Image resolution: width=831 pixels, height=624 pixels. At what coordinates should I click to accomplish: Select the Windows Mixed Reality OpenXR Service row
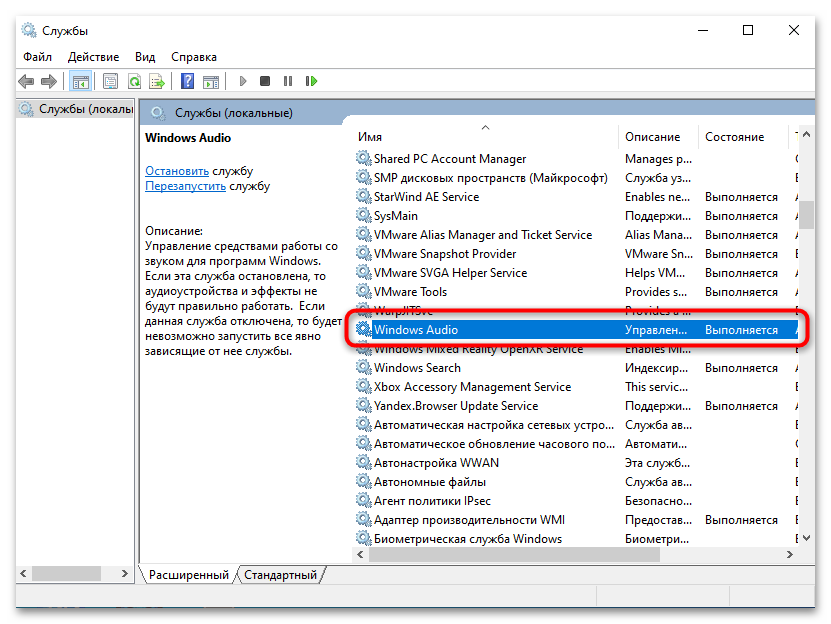(x=576, y=348)
